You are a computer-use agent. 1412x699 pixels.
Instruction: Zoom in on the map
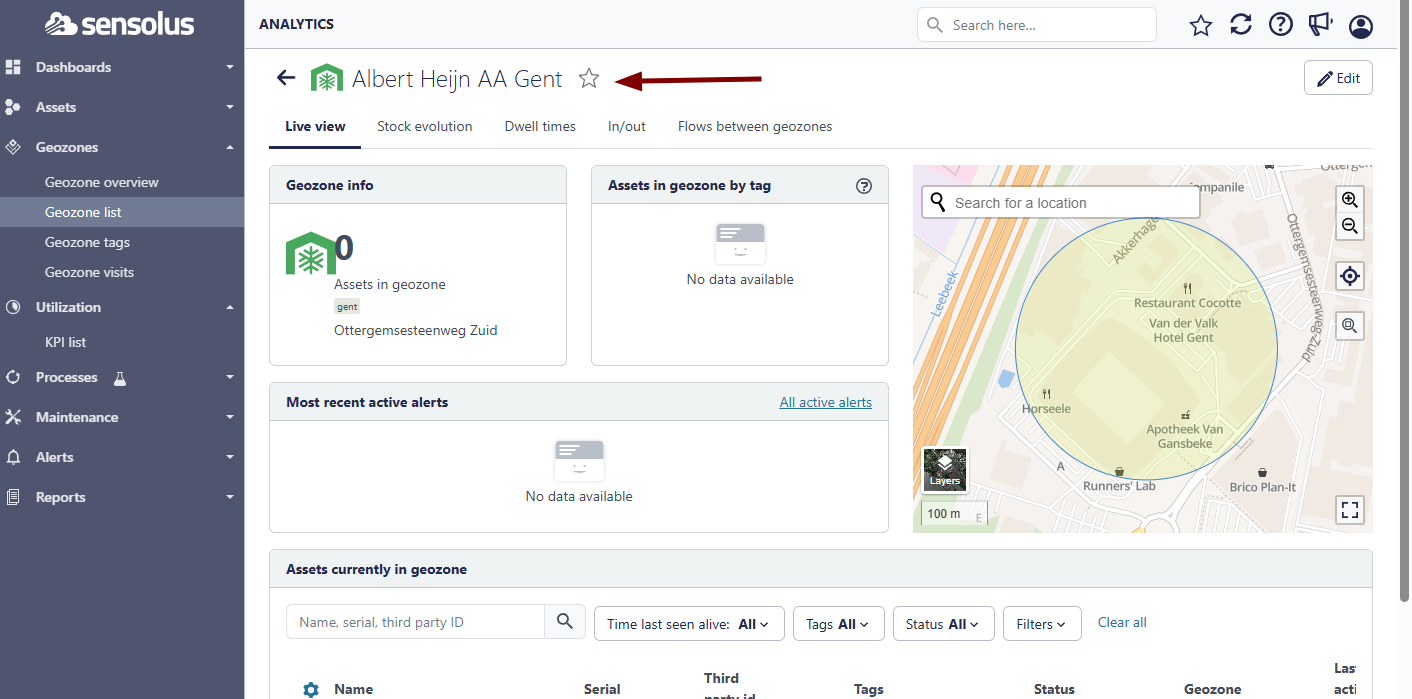pos(1350,199)
